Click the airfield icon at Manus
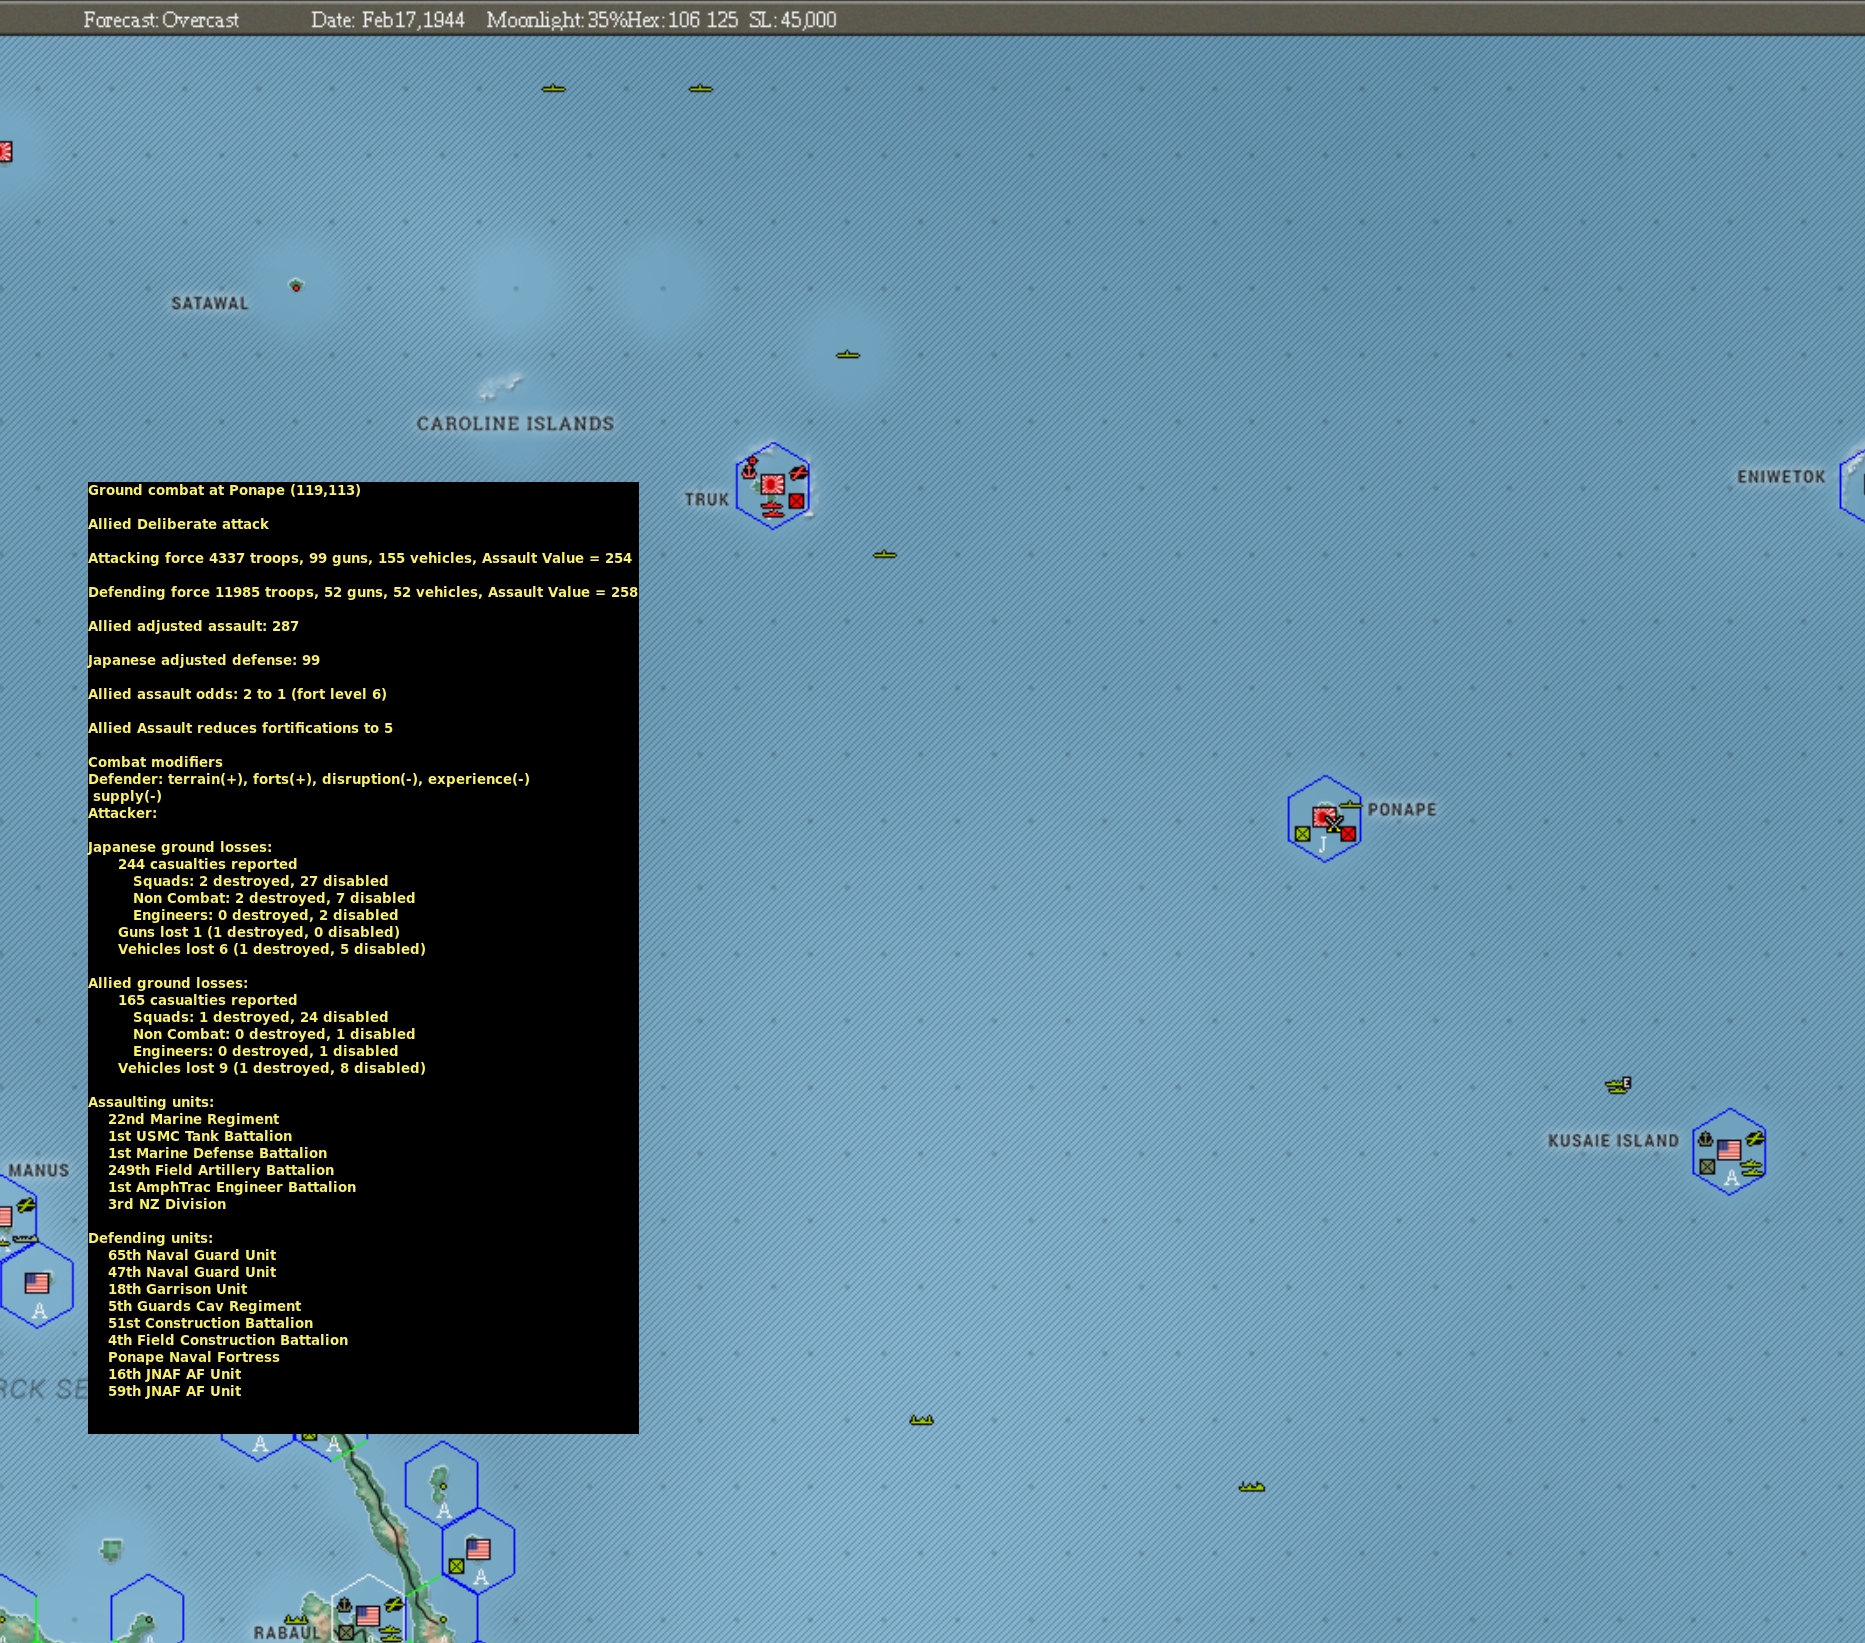This screenshot has width=1865, height=1643. coord(26,1205)
